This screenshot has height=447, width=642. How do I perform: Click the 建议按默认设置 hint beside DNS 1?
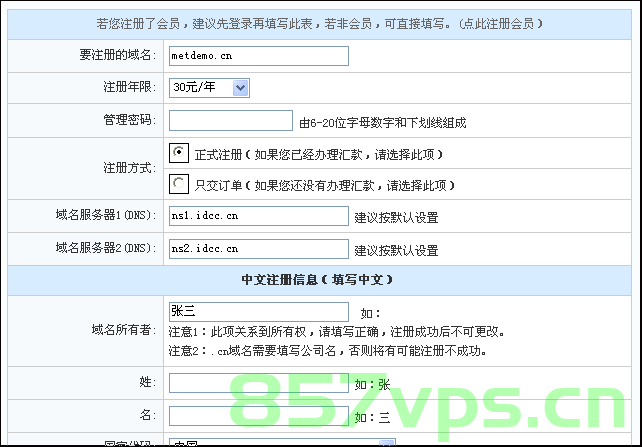[396, 217]
